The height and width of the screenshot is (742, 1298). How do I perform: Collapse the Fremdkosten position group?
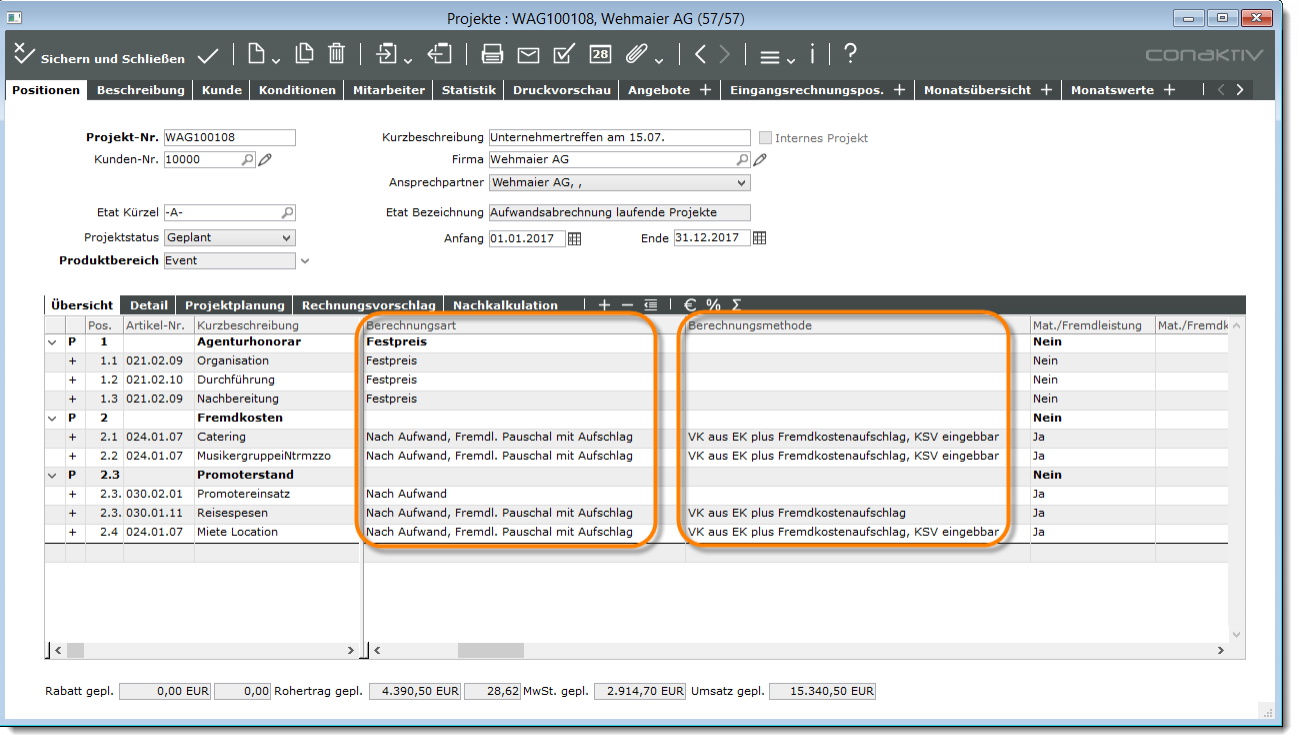click(x=52, y=418)
